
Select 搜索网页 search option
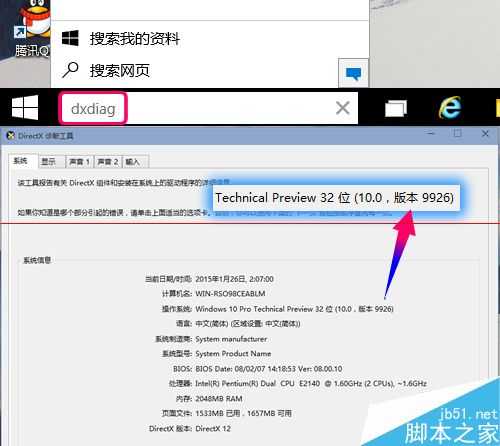tap(119, 71)
